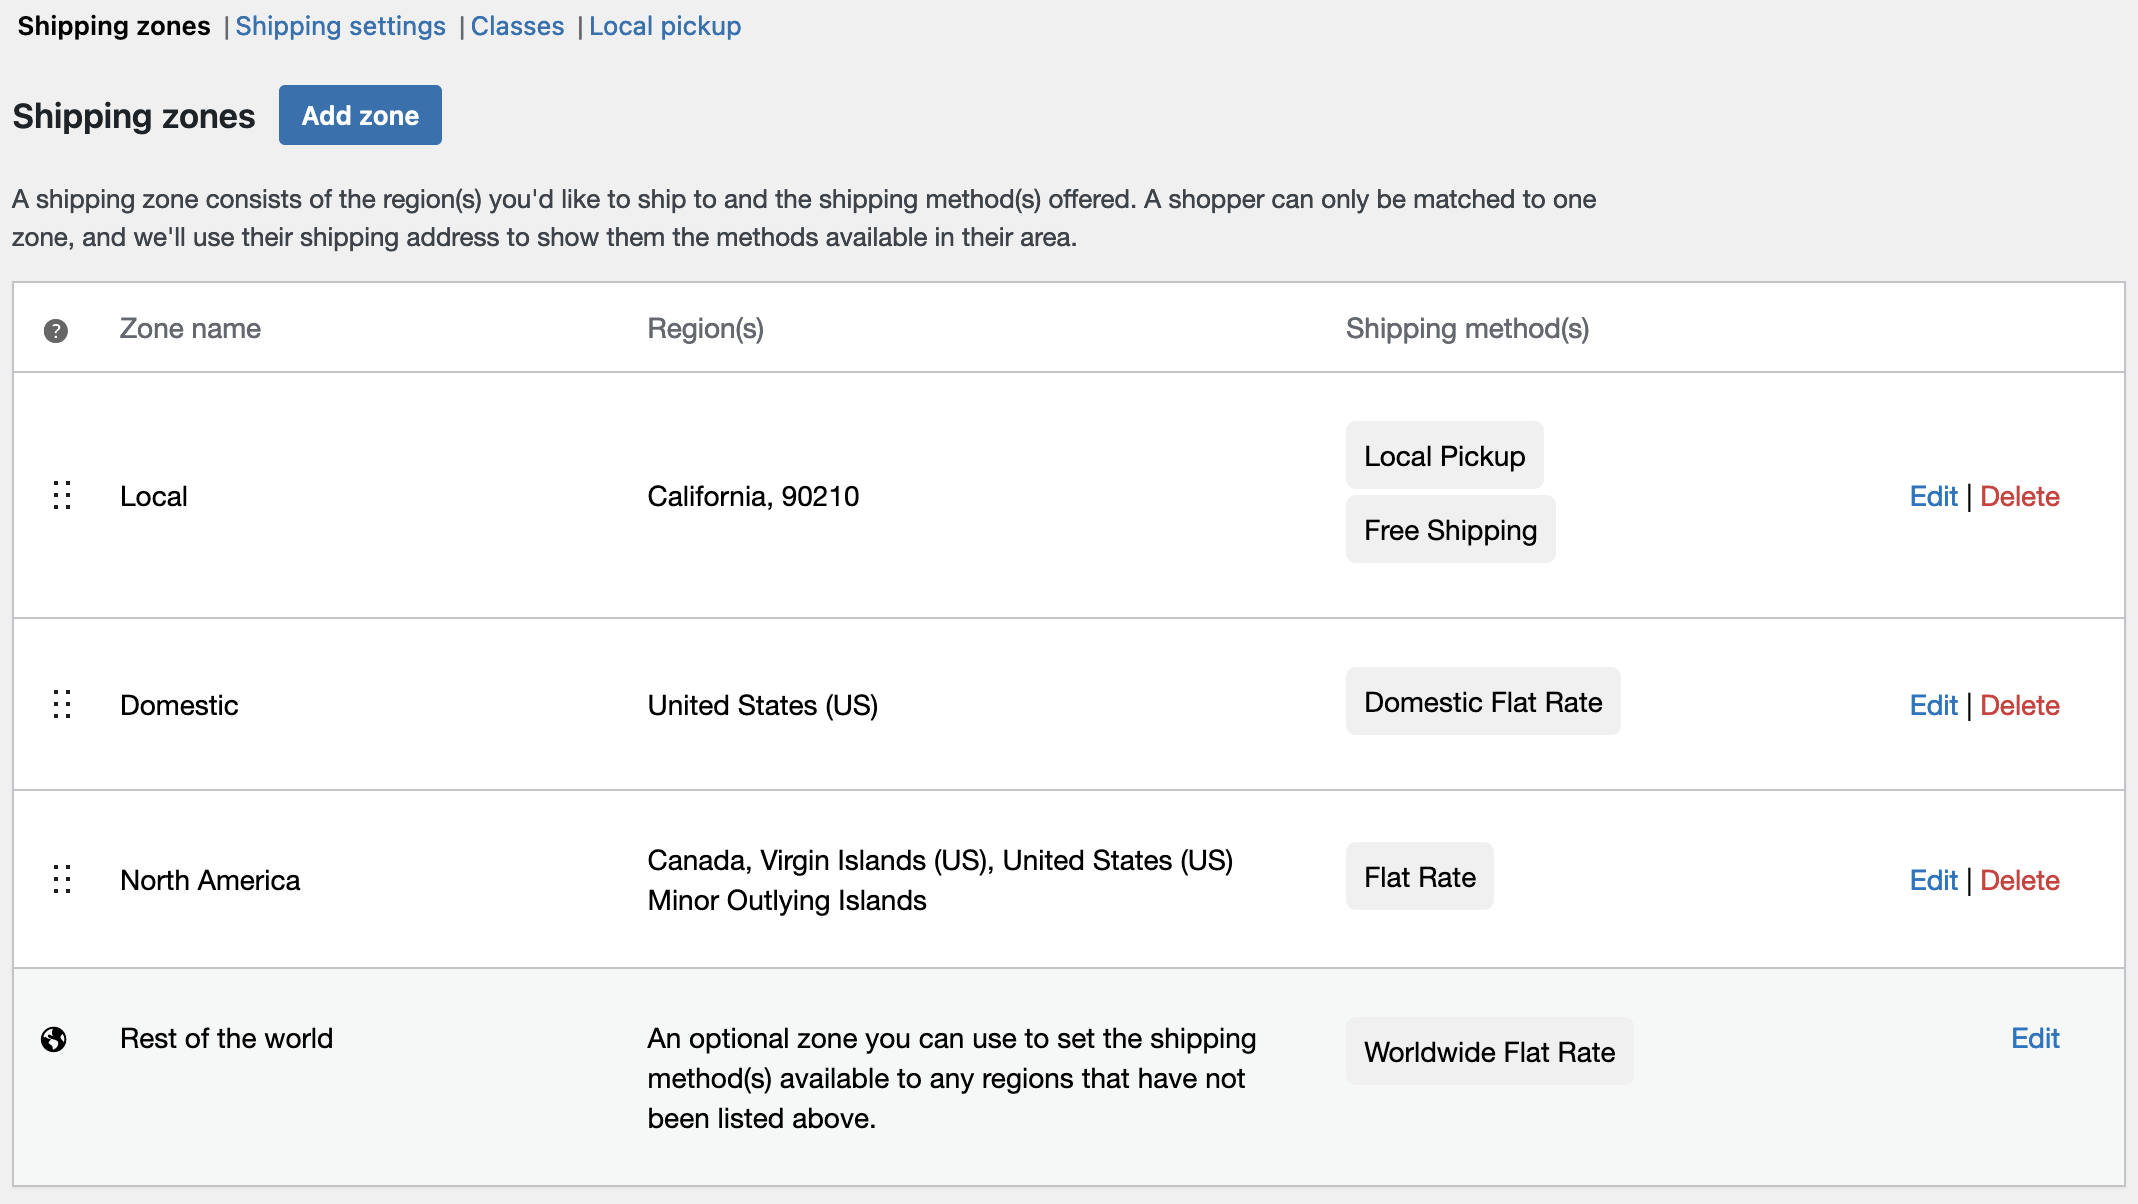Select the Local Pickup shipping method
This screenshot has width=2138, height=1204.
point(1444,455)
